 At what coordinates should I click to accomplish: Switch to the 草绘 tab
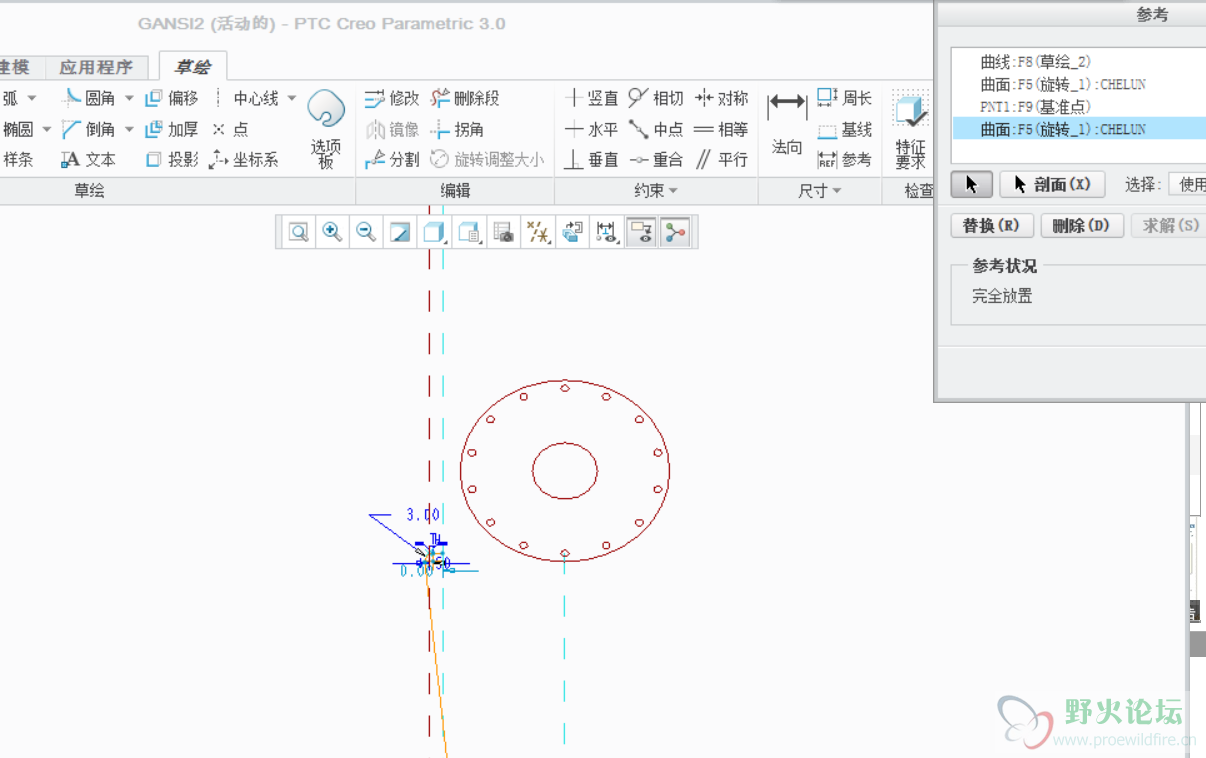(192, 67)
